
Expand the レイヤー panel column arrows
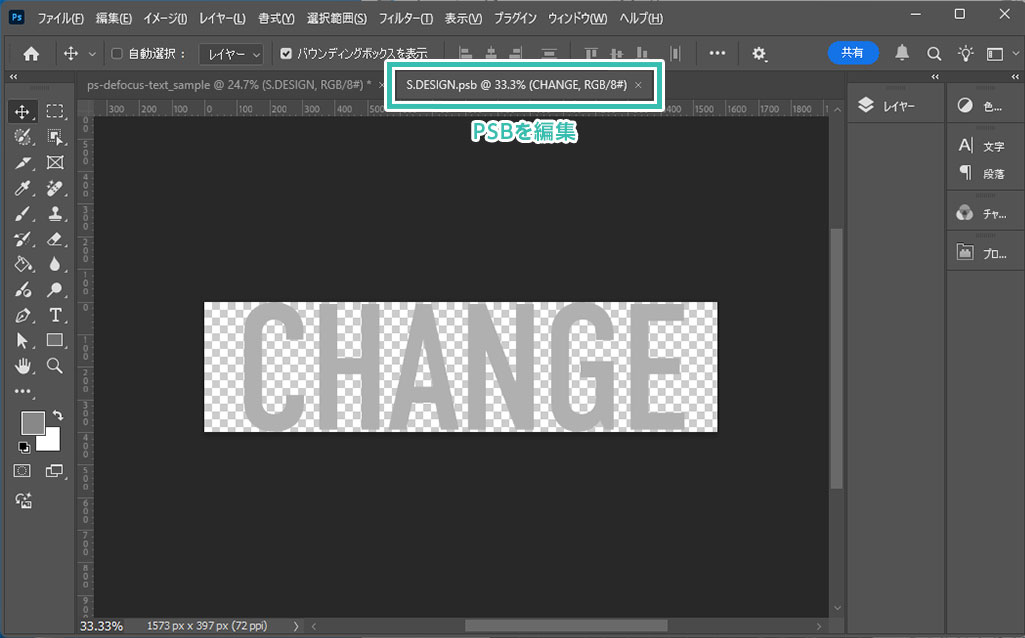click(x=935, y=77)
